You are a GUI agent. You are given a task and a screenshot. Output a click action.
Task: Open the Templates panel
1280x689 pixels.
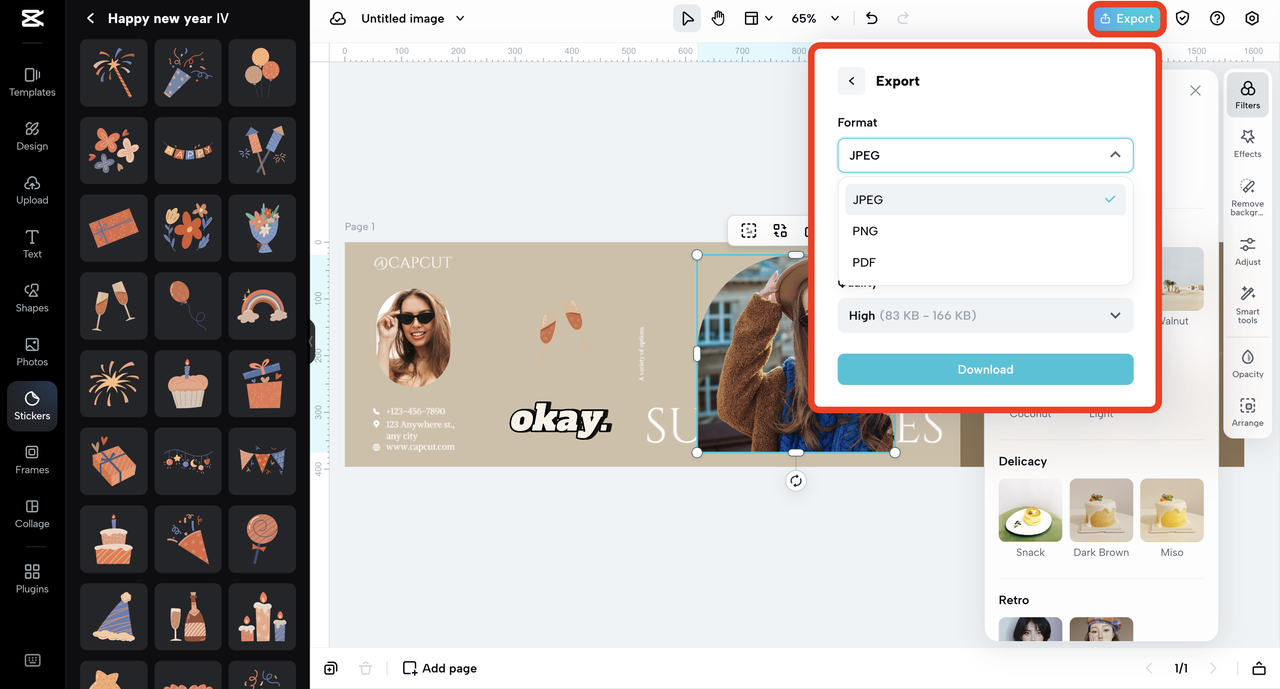[x=32, y=81]
